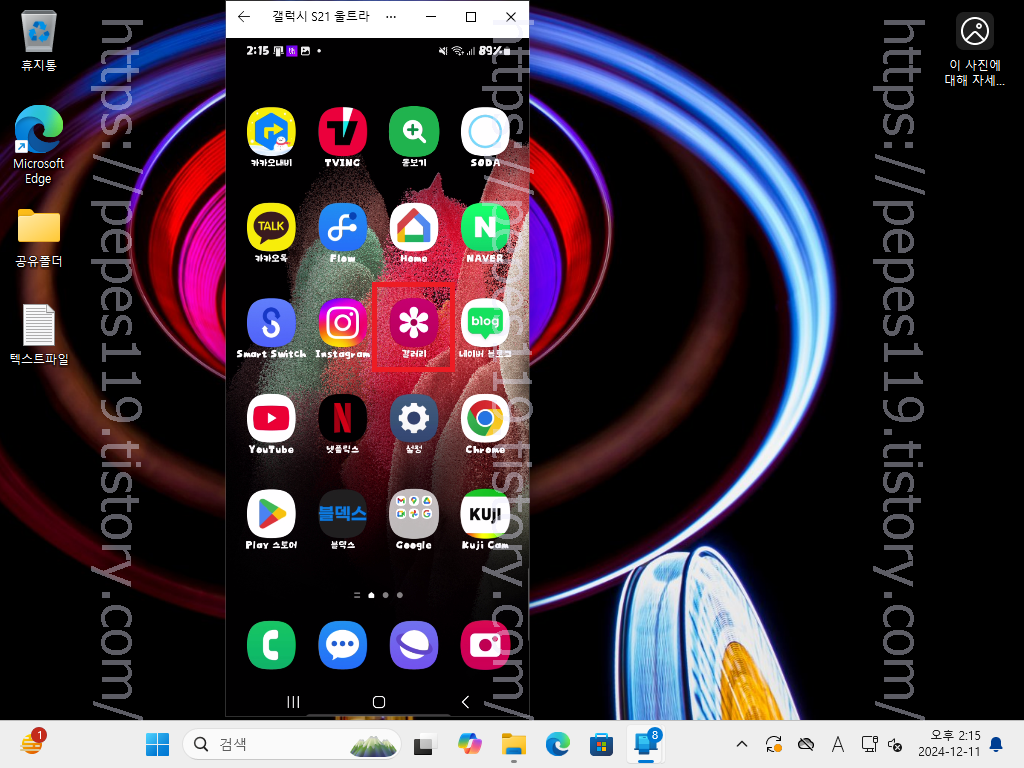This screenshot has width=1024, height=768.
Task: Open the Smart Switch app
Action: coord(271,323)
